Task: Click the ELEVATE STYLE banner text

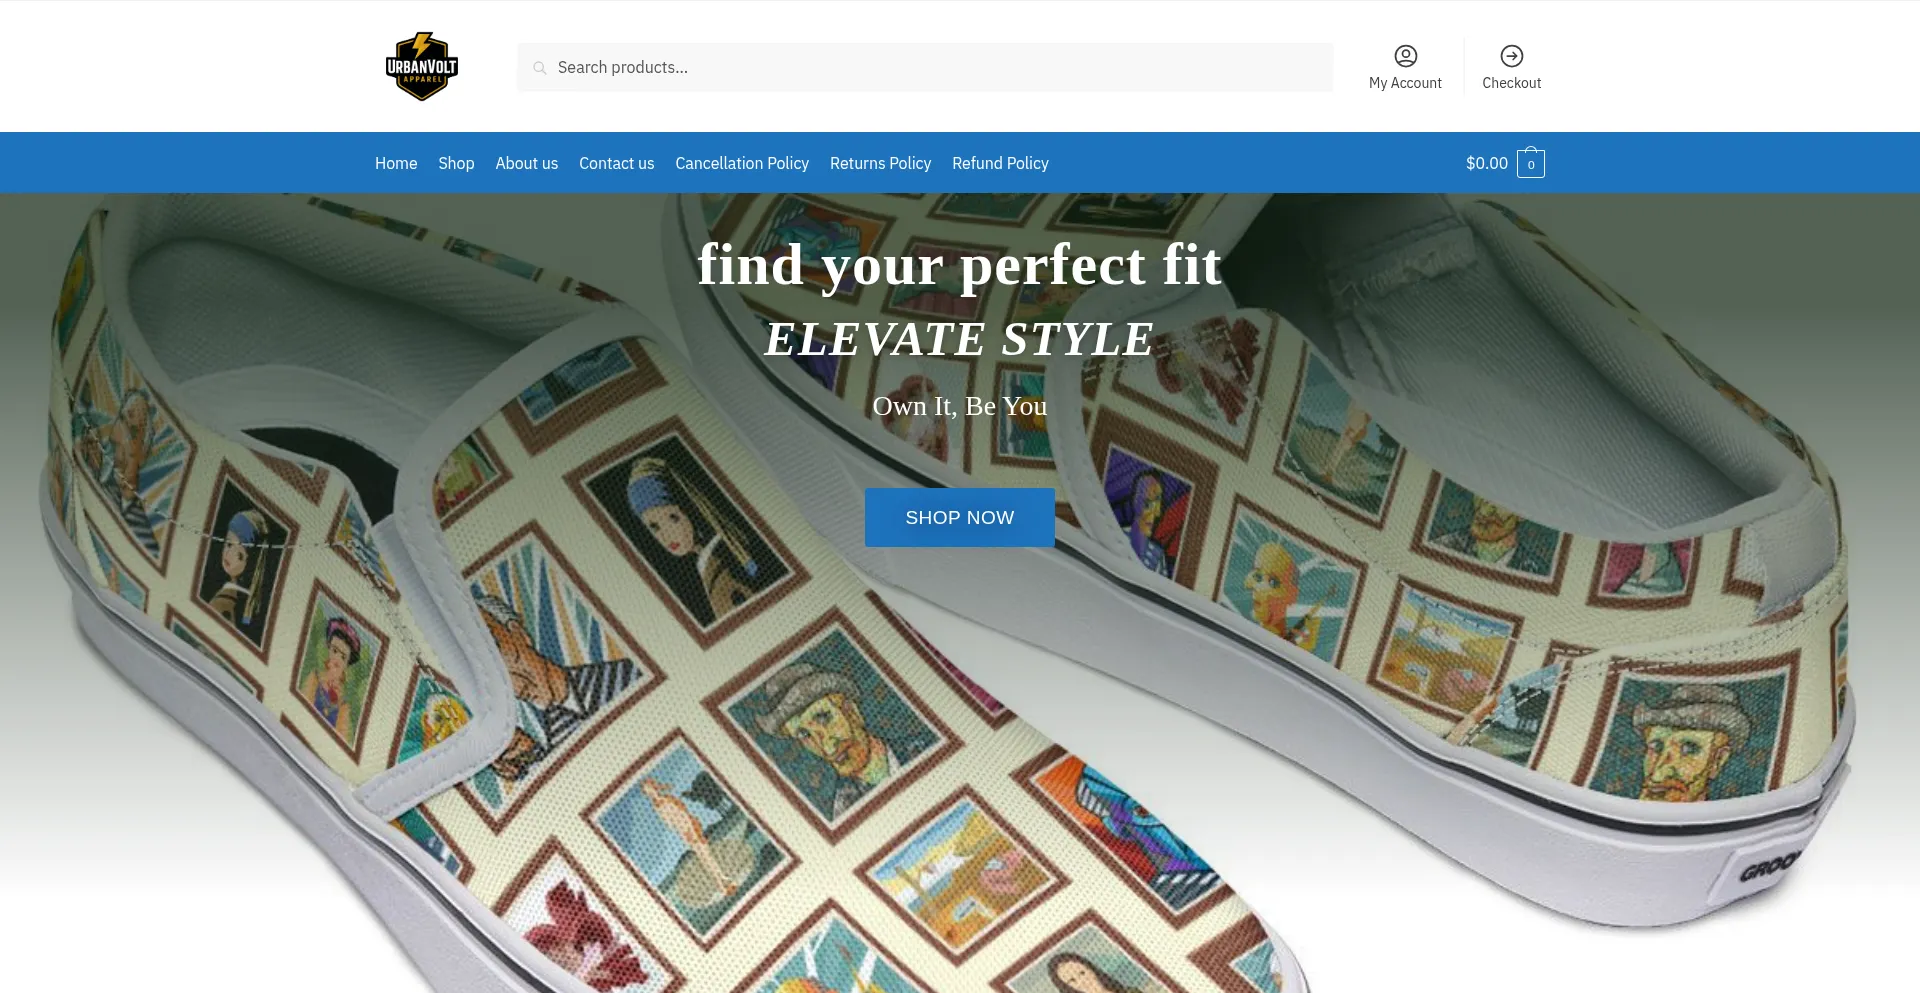Action: click(960, 339)
